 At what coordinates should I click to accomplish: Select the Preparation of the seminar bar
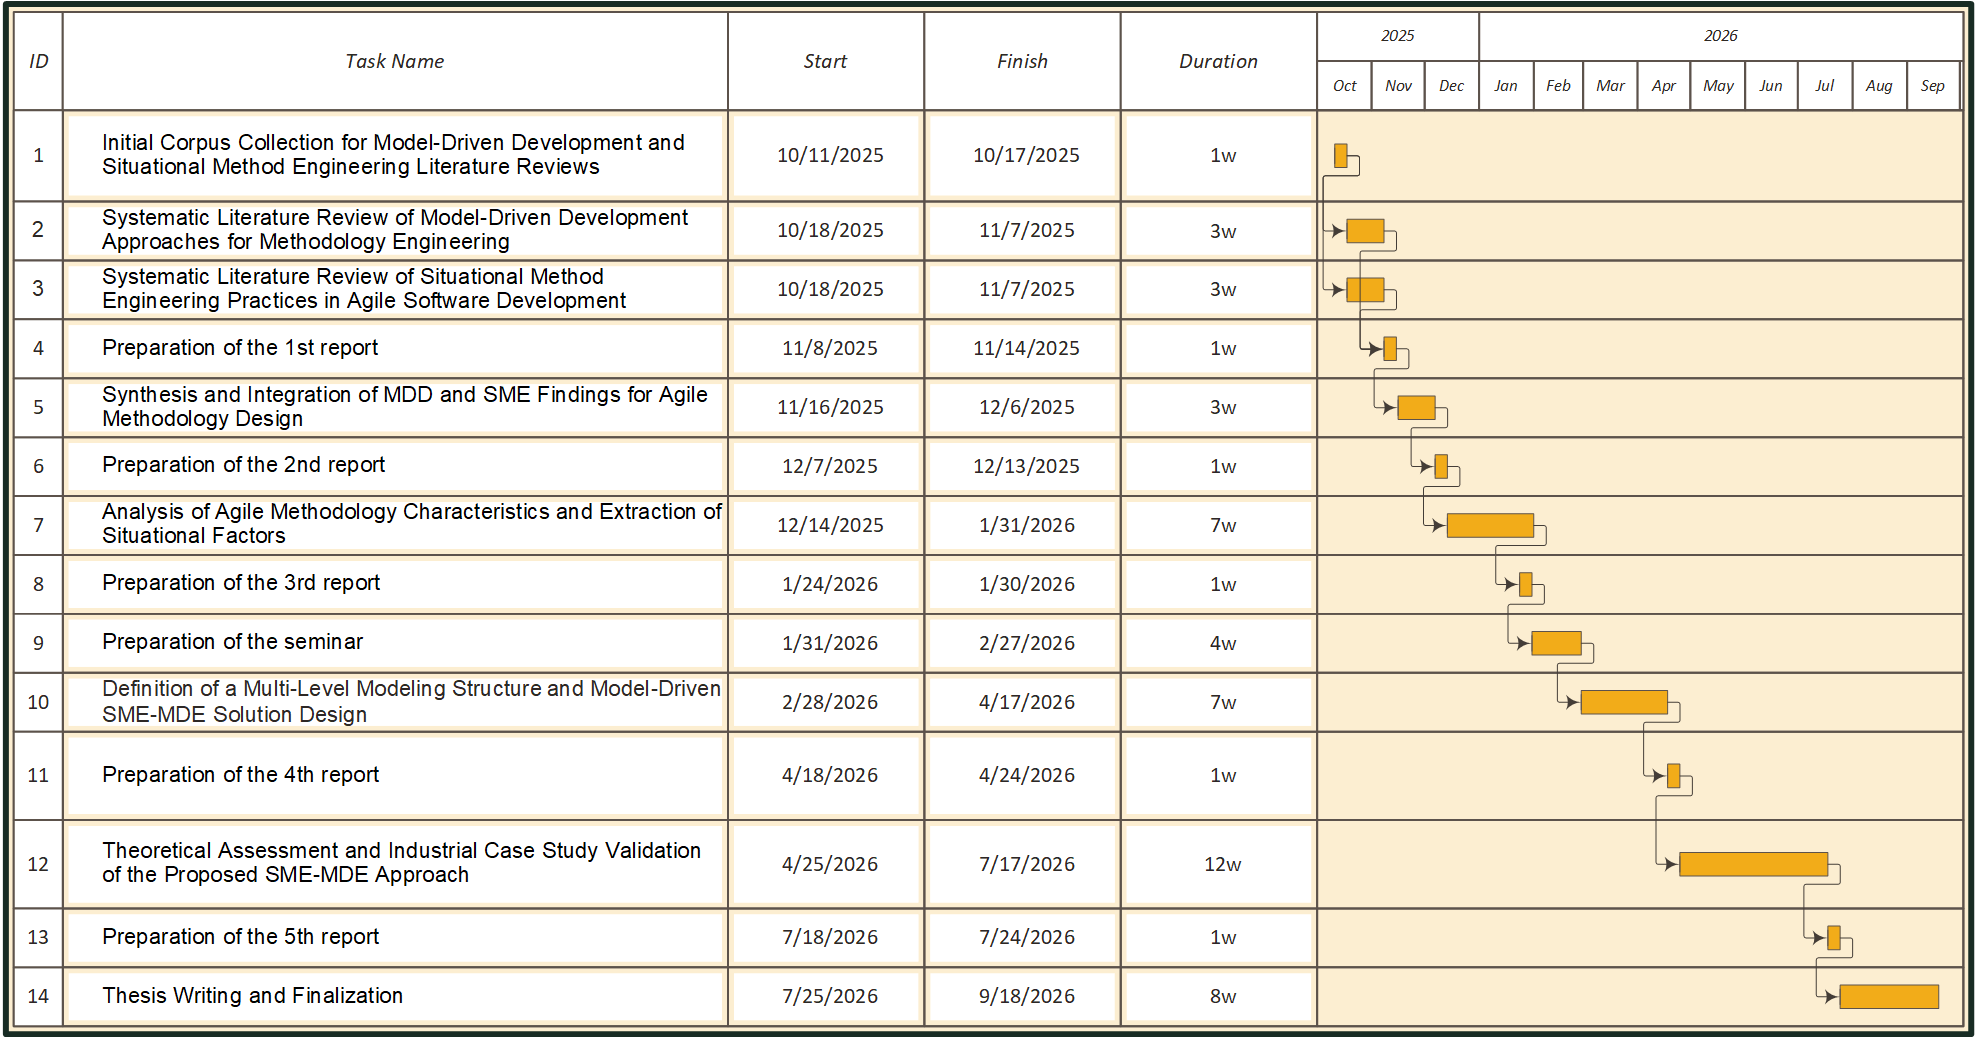pos(1555,643)
